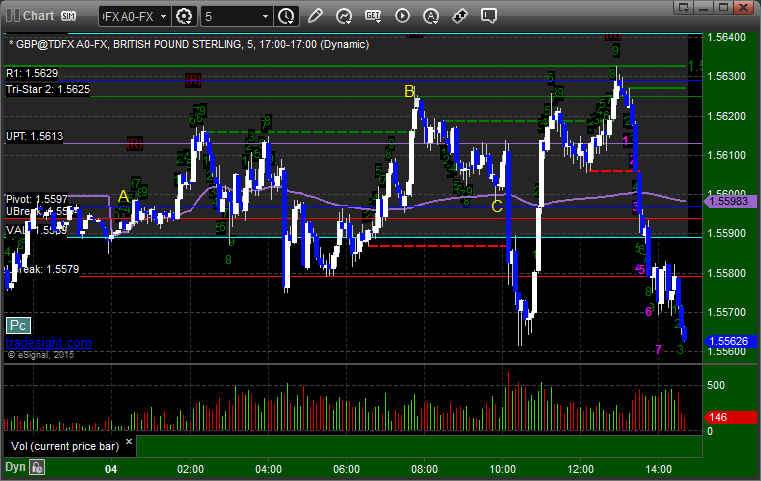Image resolution: width=761 pixels, height=481 pixels.
Task: Open the tradesight.com link
Action: pos(49,343)
